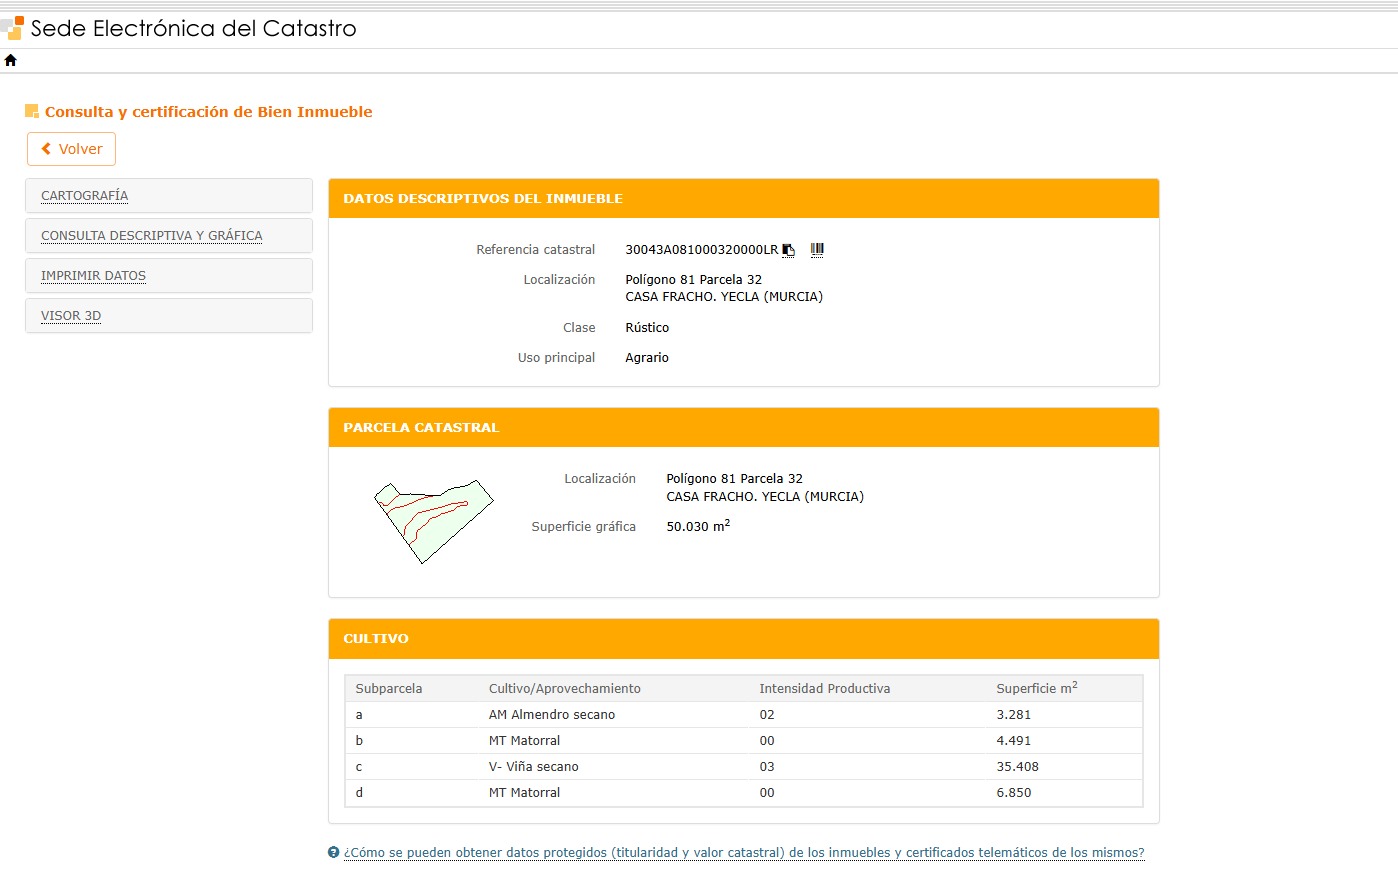Click the Intensidad Productiva column header
Viewport: 1398px width, 886px height.
coord(825,689)
